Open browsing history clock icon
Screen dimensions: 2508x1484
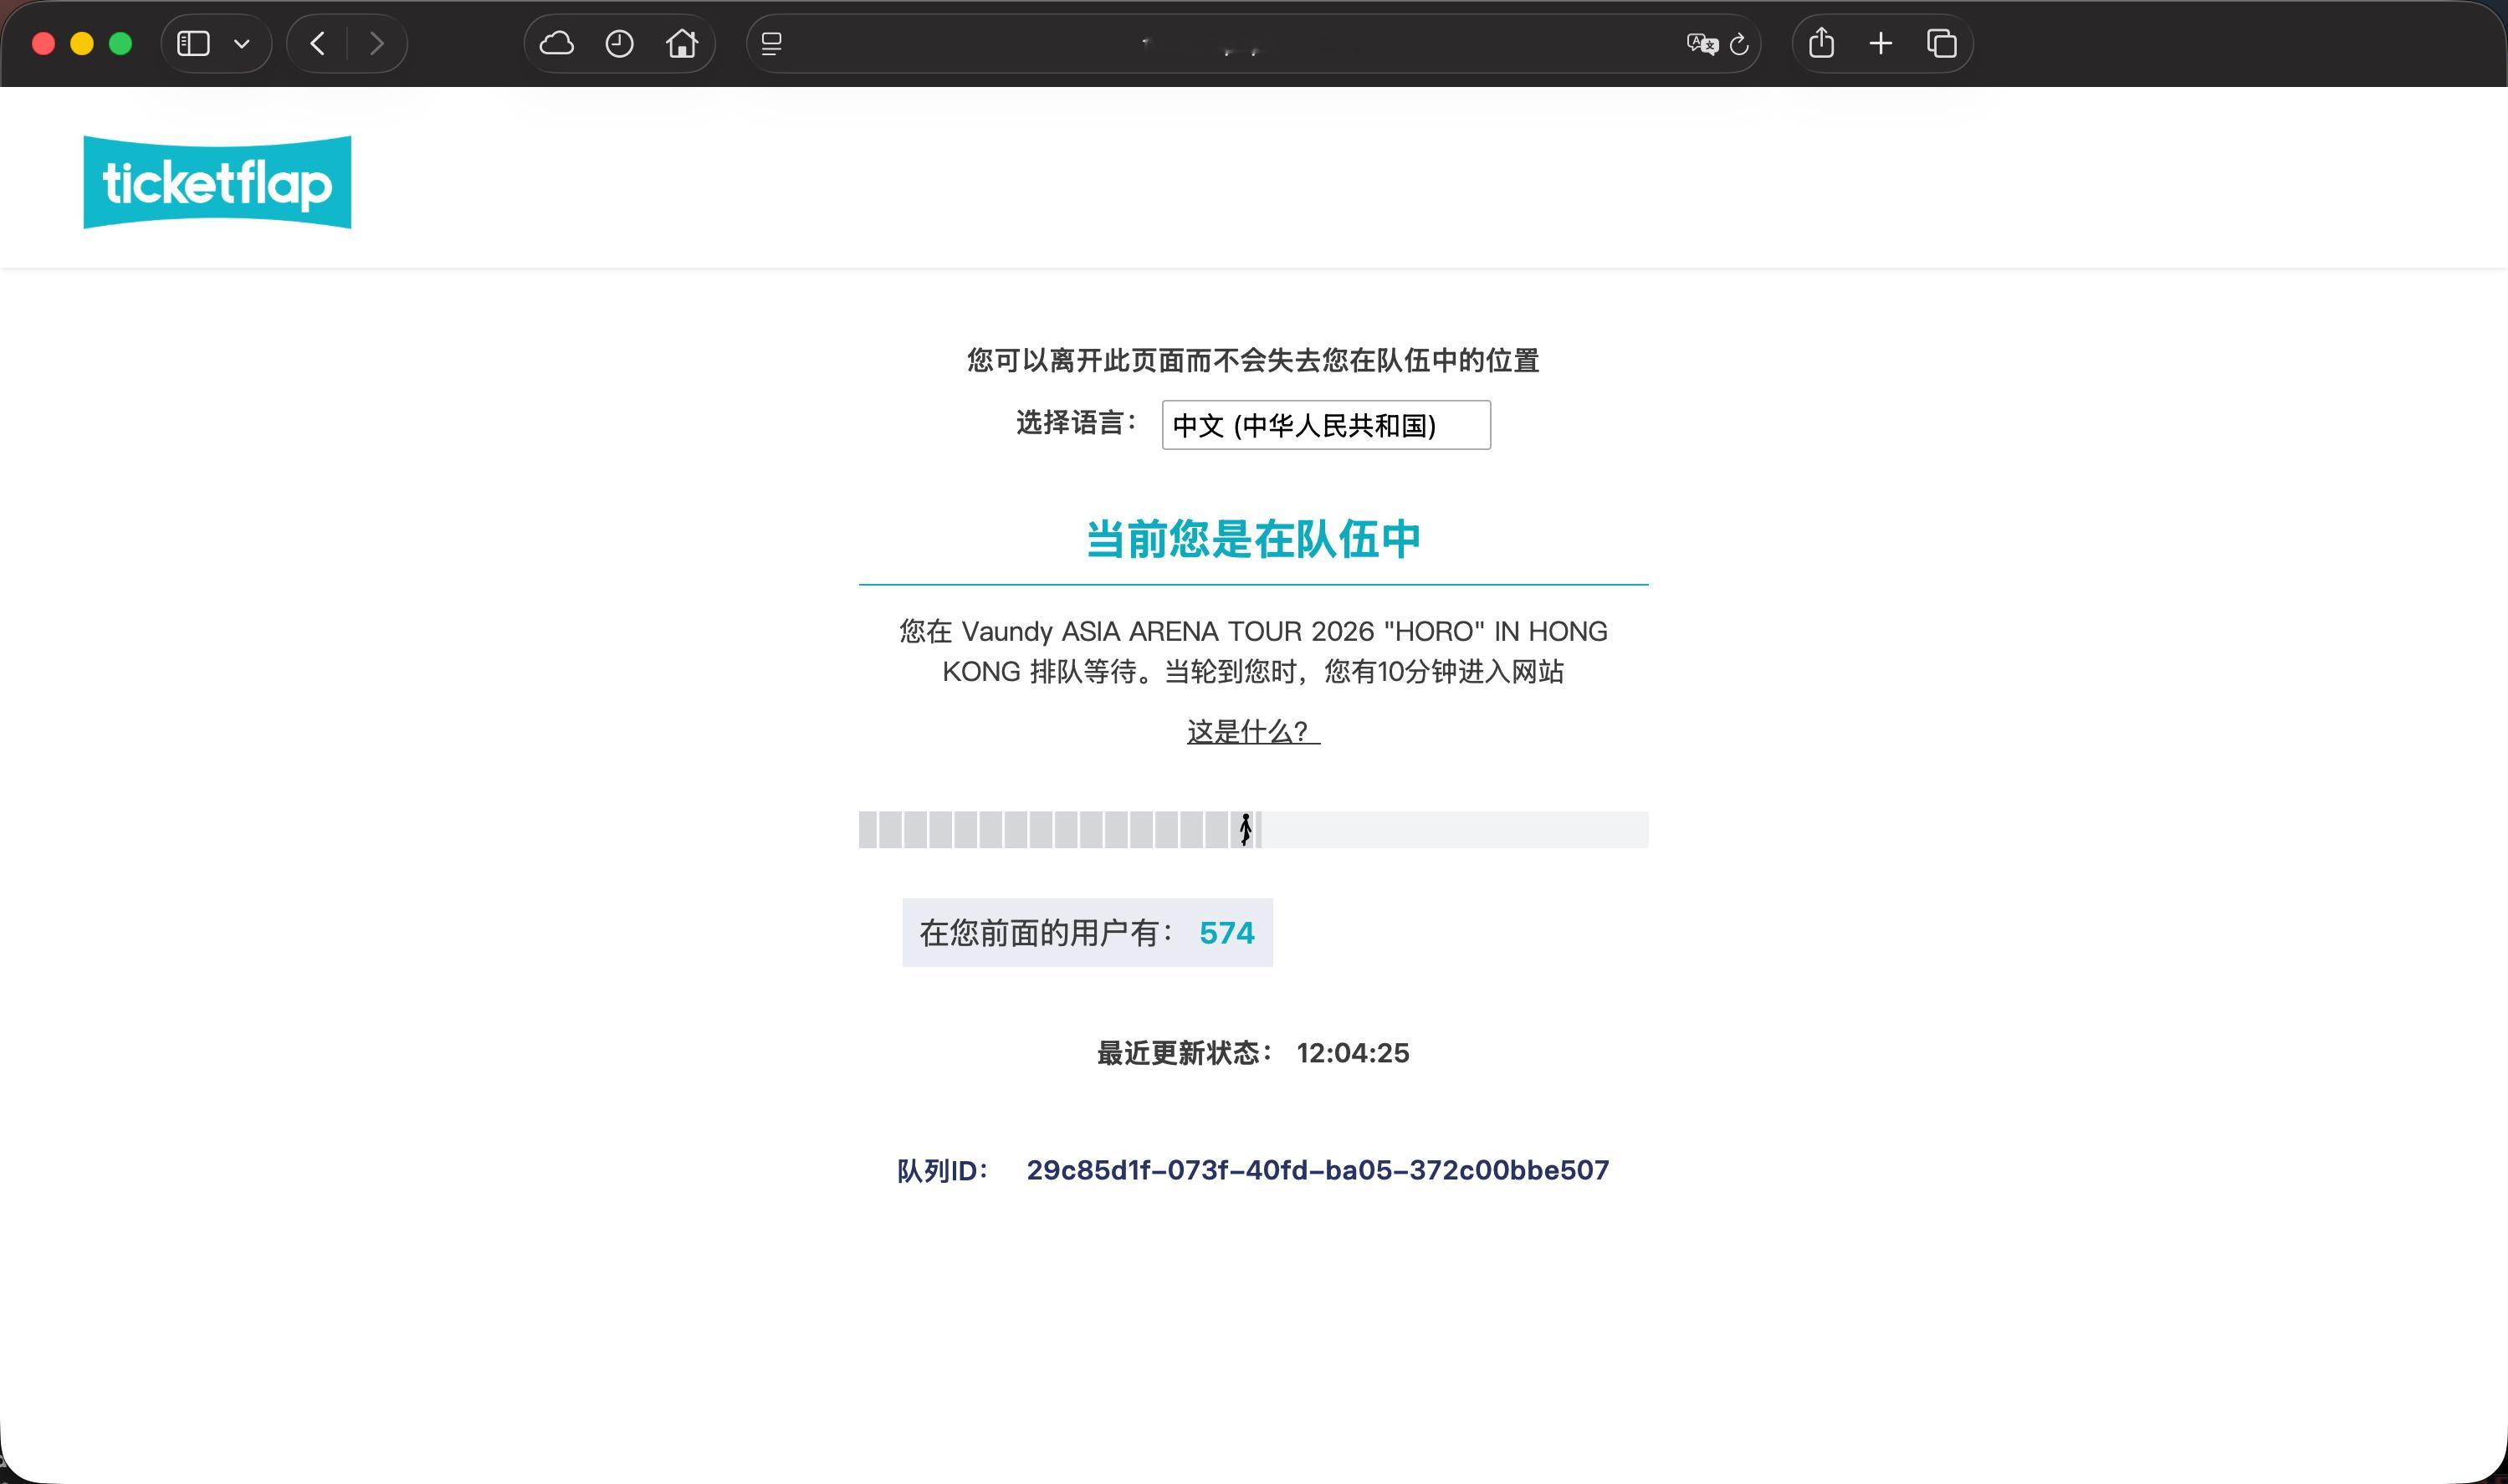click(x=620, y=44)
